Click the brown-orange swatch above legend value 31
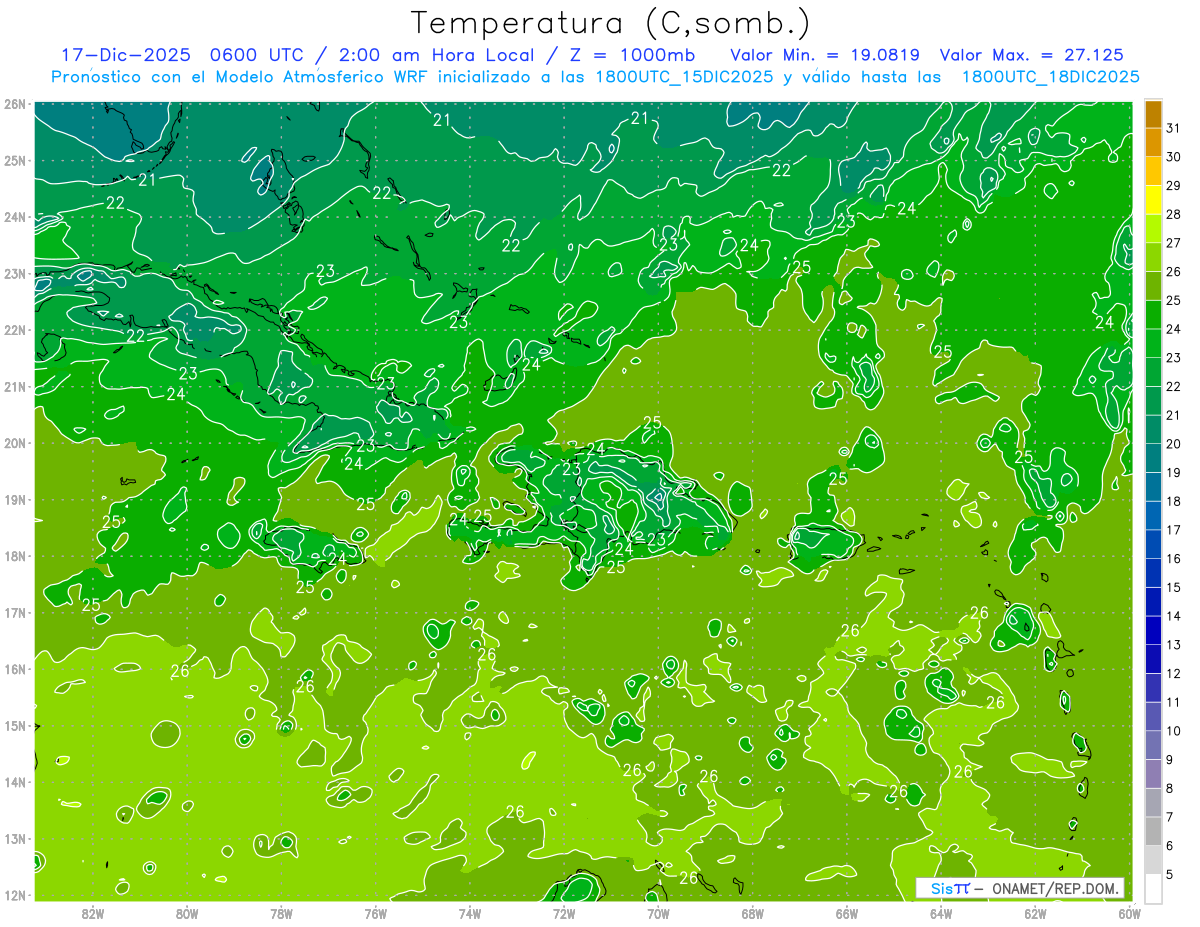Viewport: 1200px width, 927px height. pyautogui.click(x=1153, y=113)
